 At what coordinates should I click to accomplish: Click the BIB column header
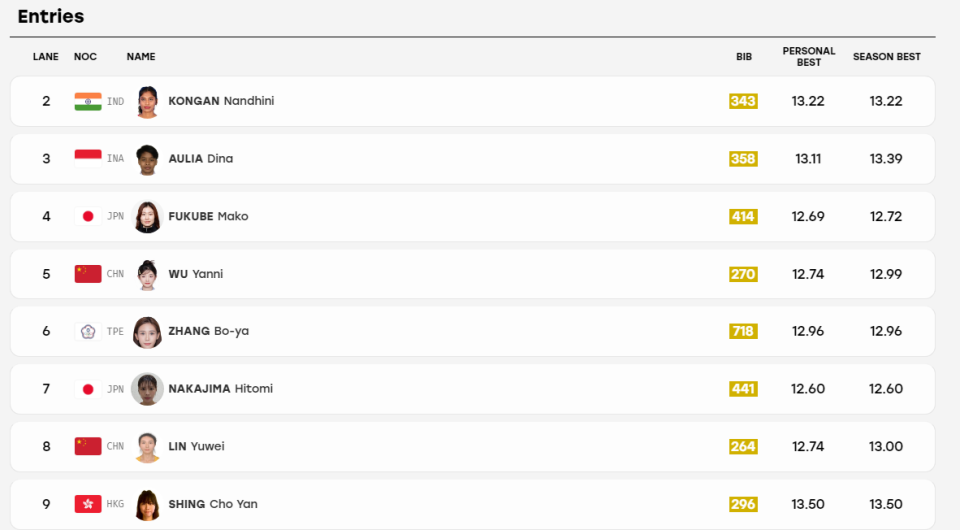(744, 56)
